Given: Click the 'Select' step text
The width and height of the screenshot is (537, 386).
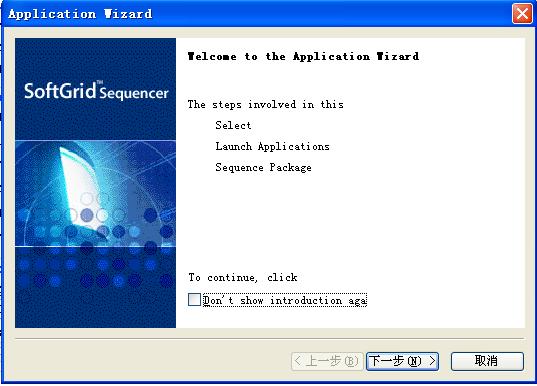Looking at the screenshot, I should [233, 125].
